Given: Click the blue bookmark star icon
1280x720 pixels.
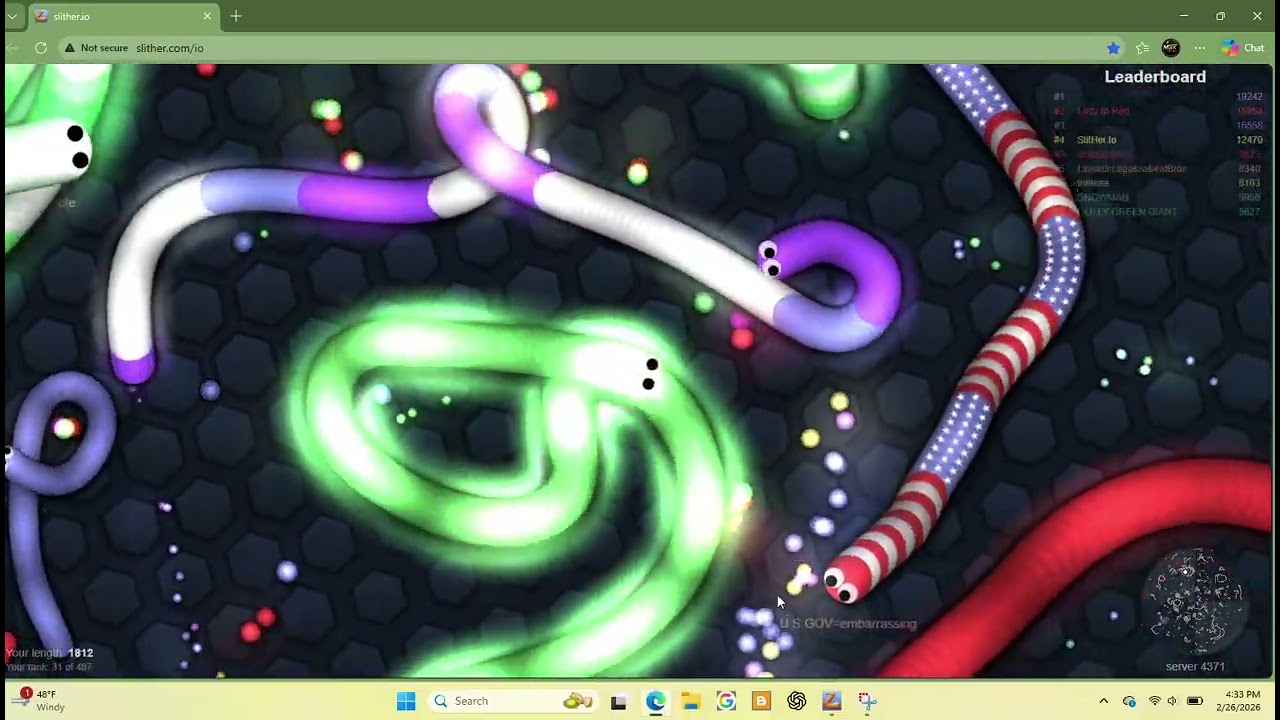Looking at the screenshot, I should [x=1113, y=48].
